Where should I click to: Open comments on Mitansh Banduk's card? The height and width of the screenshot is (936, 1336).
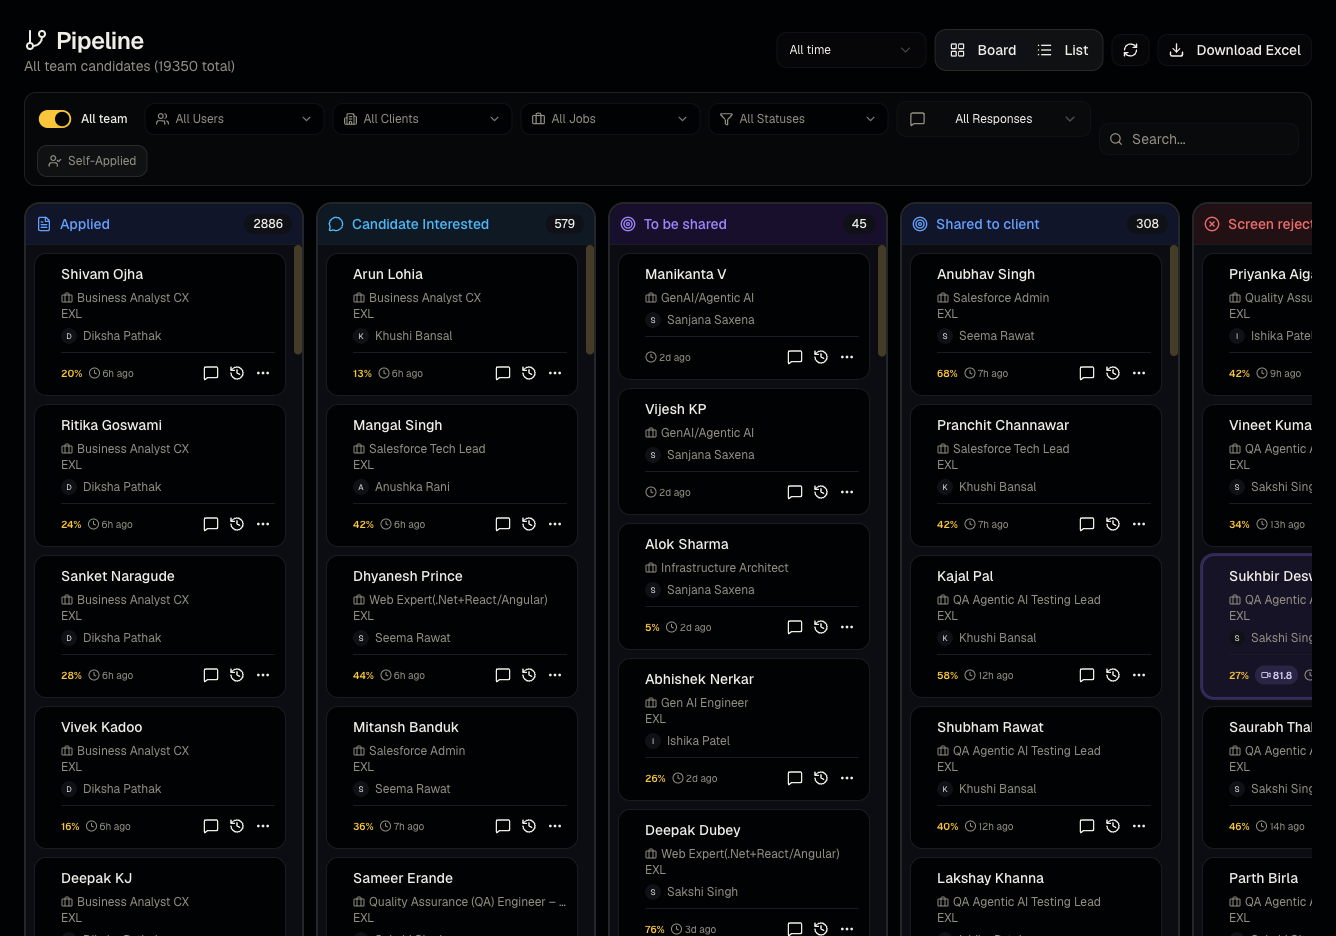click(x=503, y=826)
